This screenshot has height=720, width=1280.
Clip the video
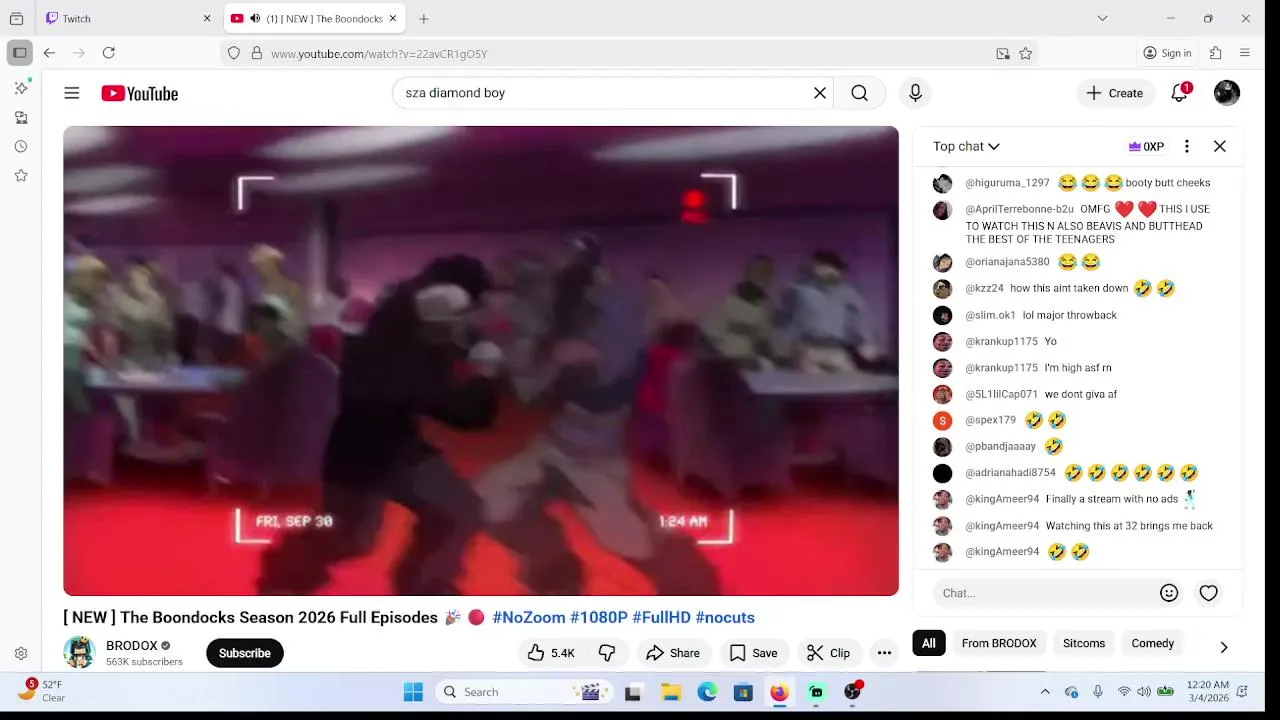coord(829,653)
